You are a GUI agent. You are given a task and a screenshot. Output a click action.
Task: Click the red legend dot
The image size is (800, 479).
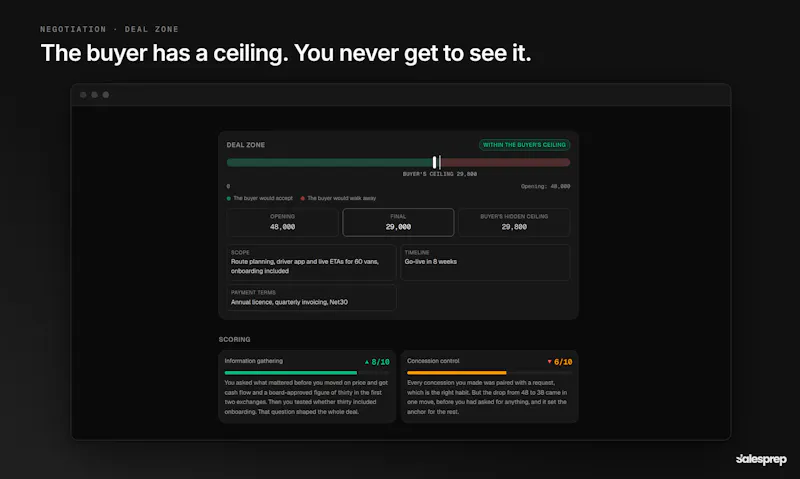(x=303, y=198)
